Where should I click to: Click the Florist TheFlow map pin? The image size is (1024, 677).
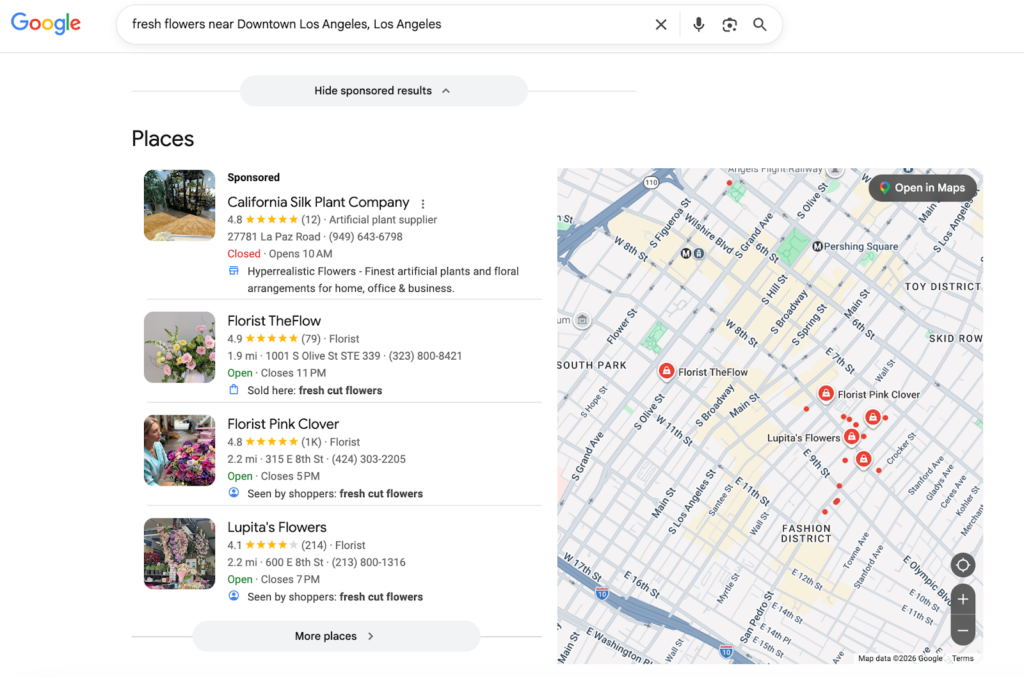[667, 371]
